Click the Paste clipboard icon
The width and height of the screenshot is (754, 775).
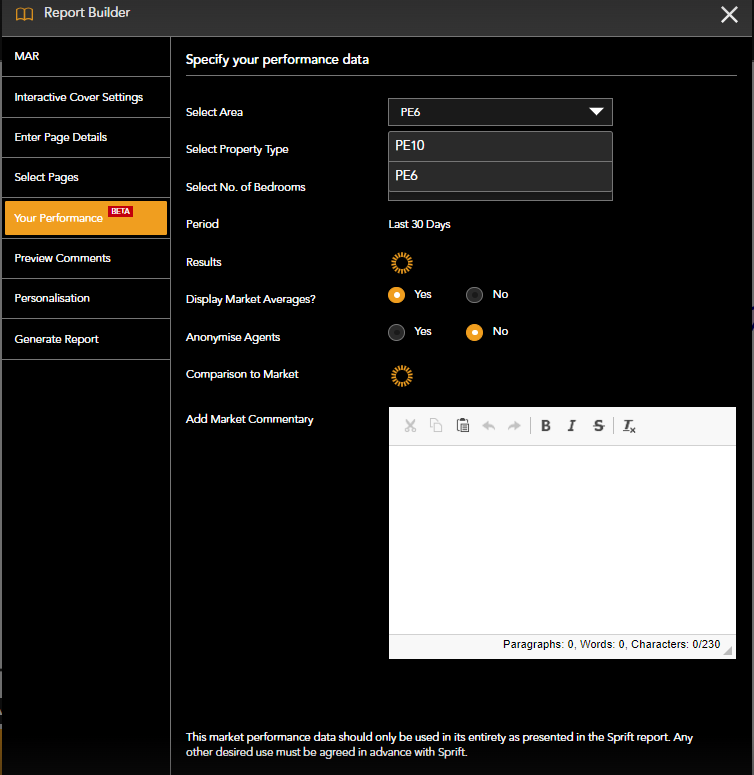(463, 426)
